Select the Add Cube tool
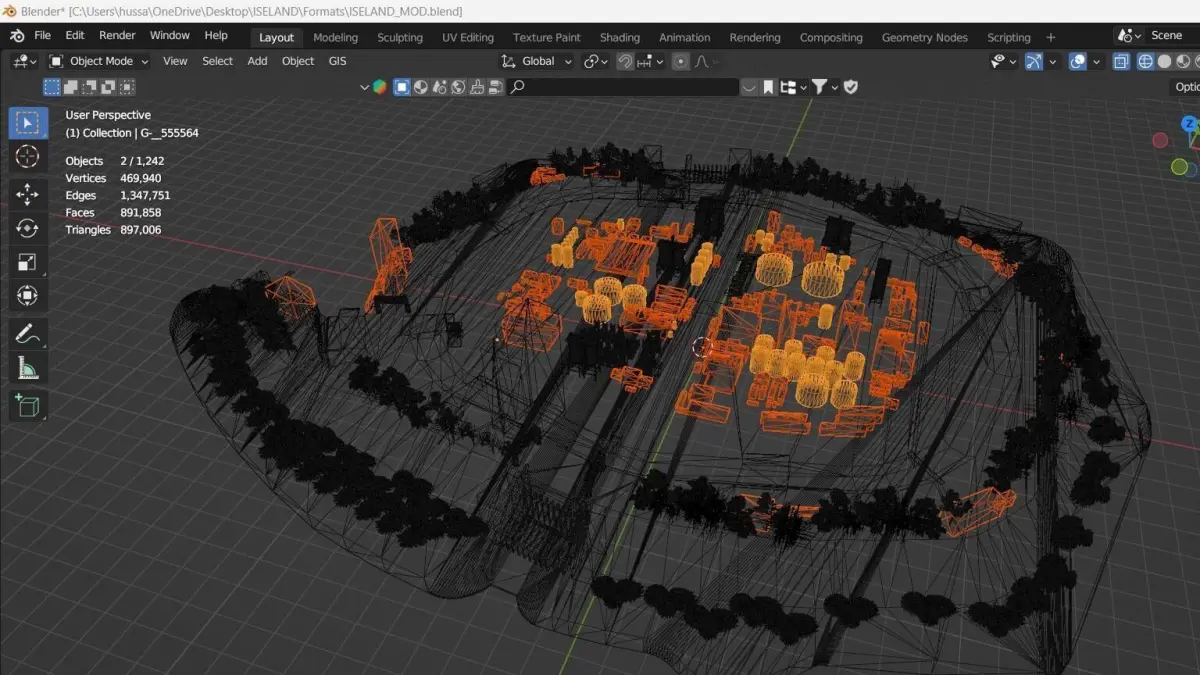The width and height of the screenshot is (1200, 675). point(27,405)
